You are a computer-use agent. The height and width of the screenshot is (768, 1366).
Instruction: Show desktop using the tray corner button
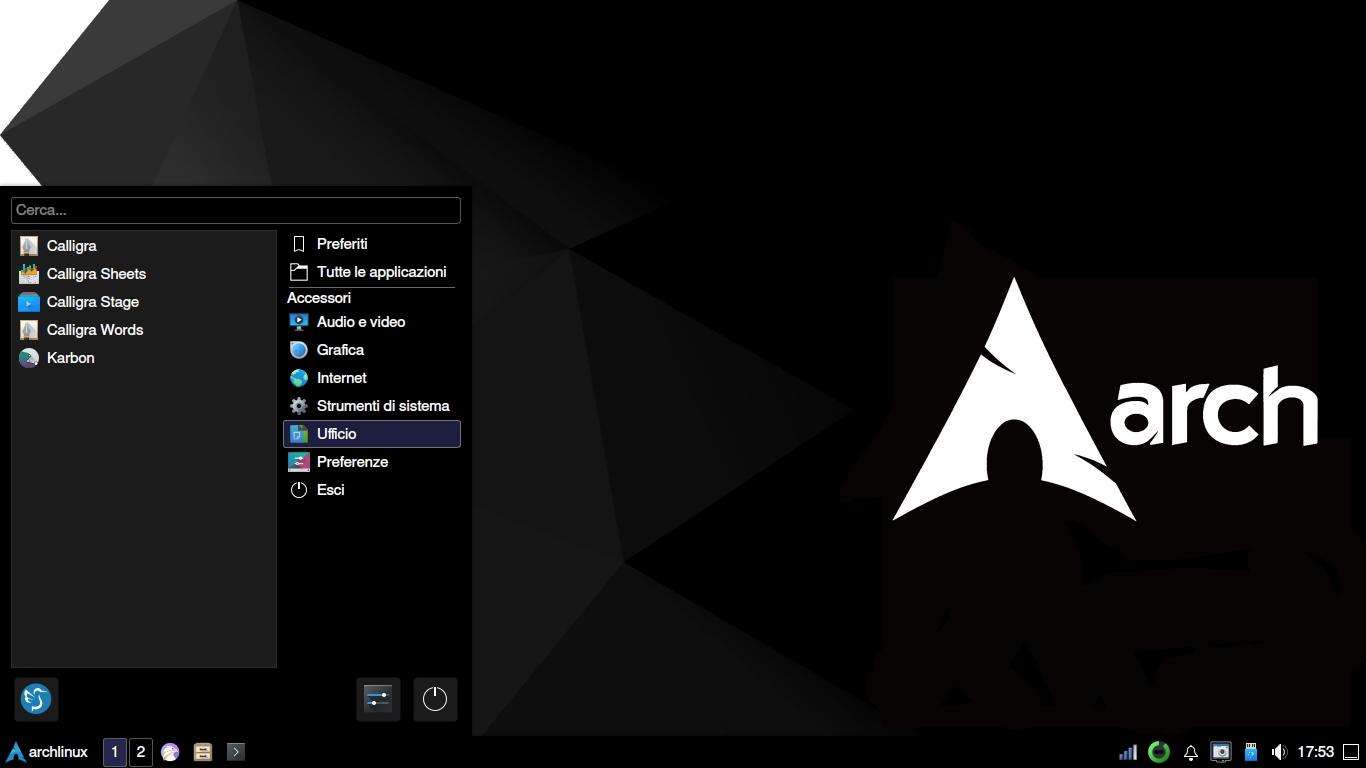1351,752
